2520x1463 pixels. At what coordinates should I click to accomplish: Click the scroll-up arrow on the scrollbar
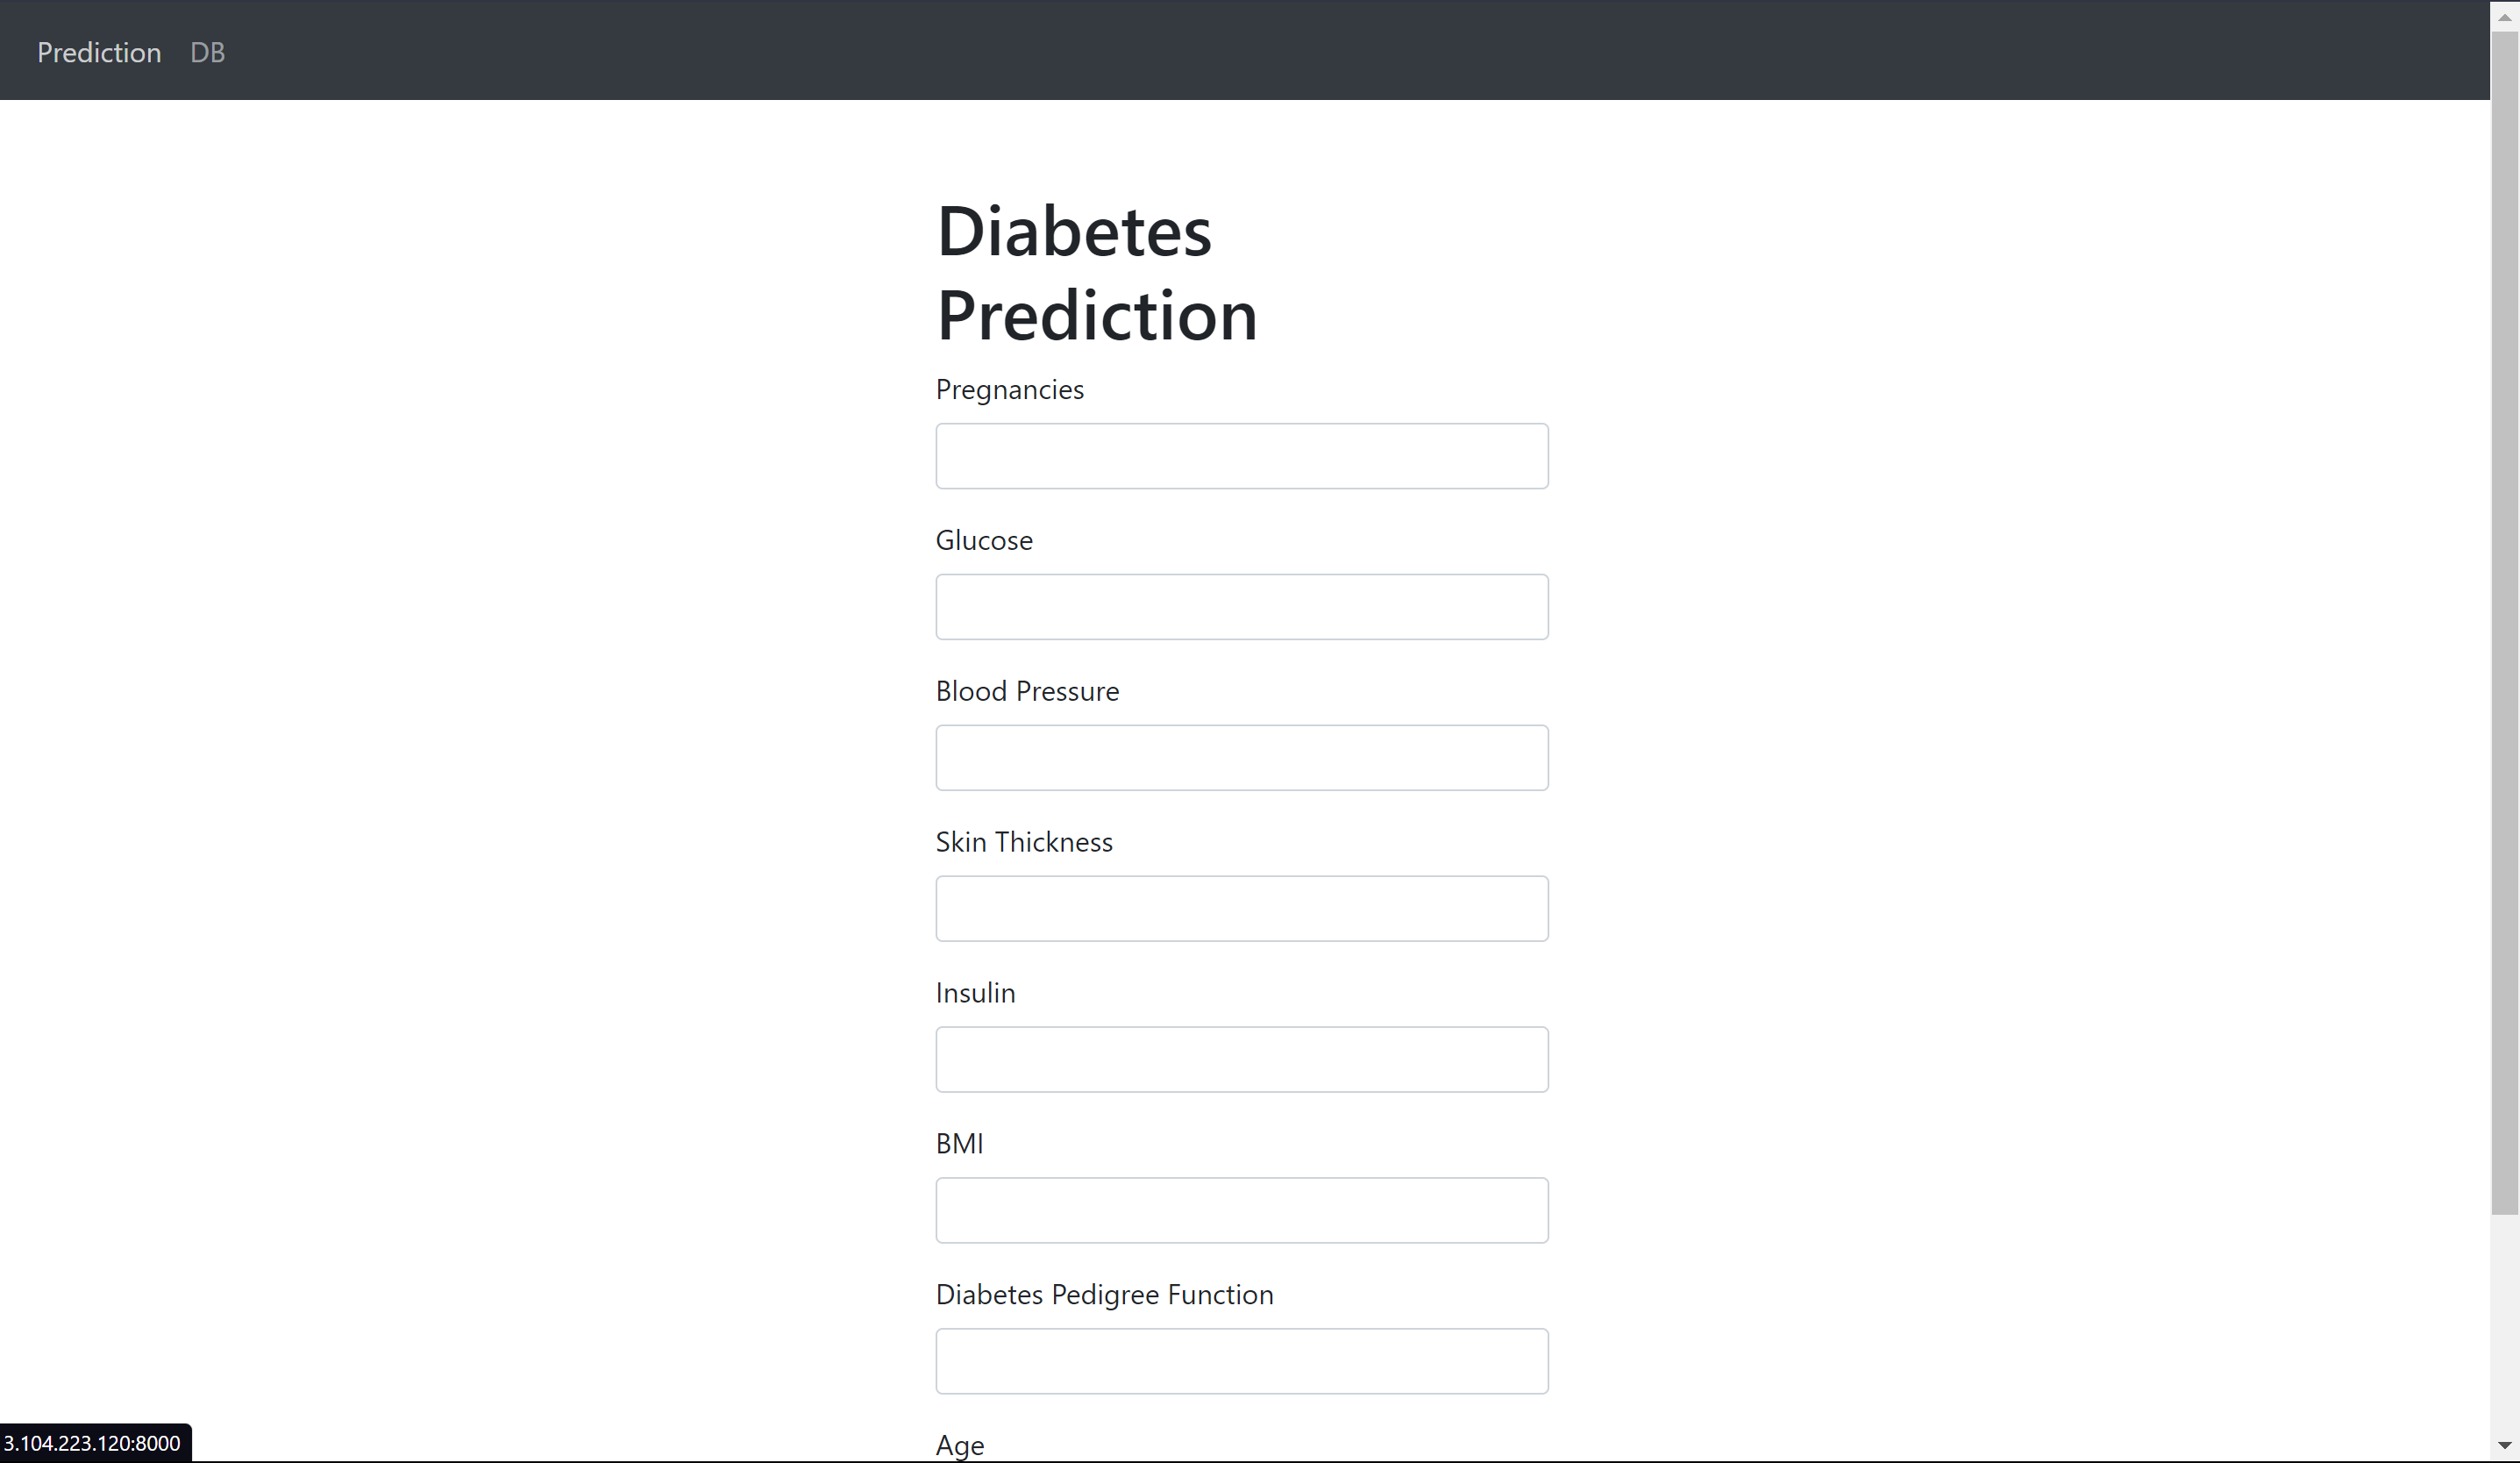(2503, 16)
